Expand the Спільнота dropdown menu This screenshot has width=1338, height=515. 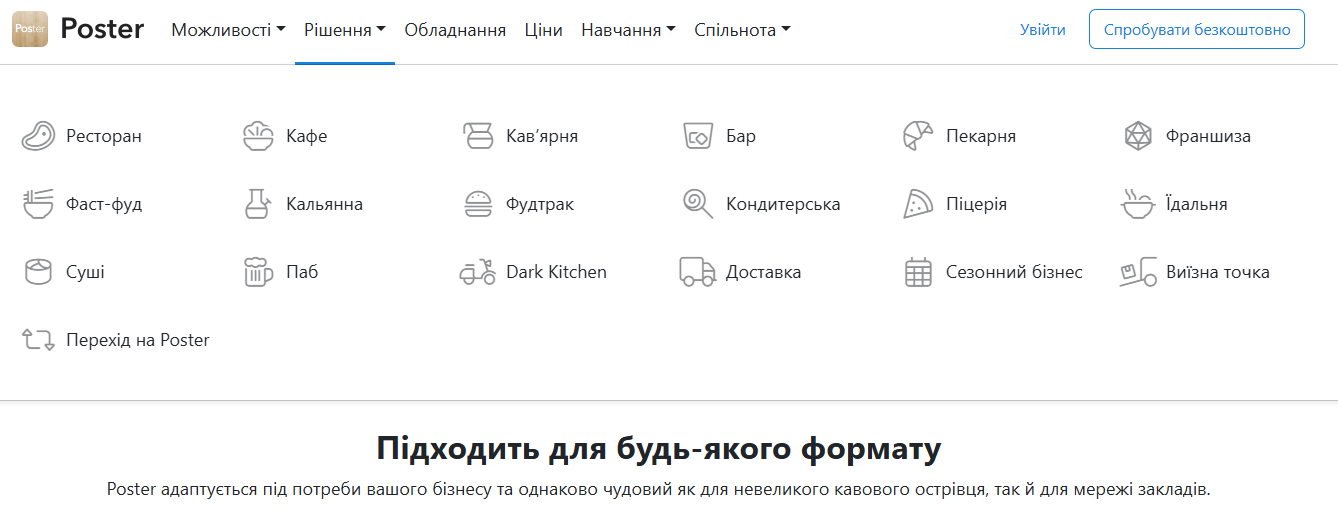click(742, 30)
